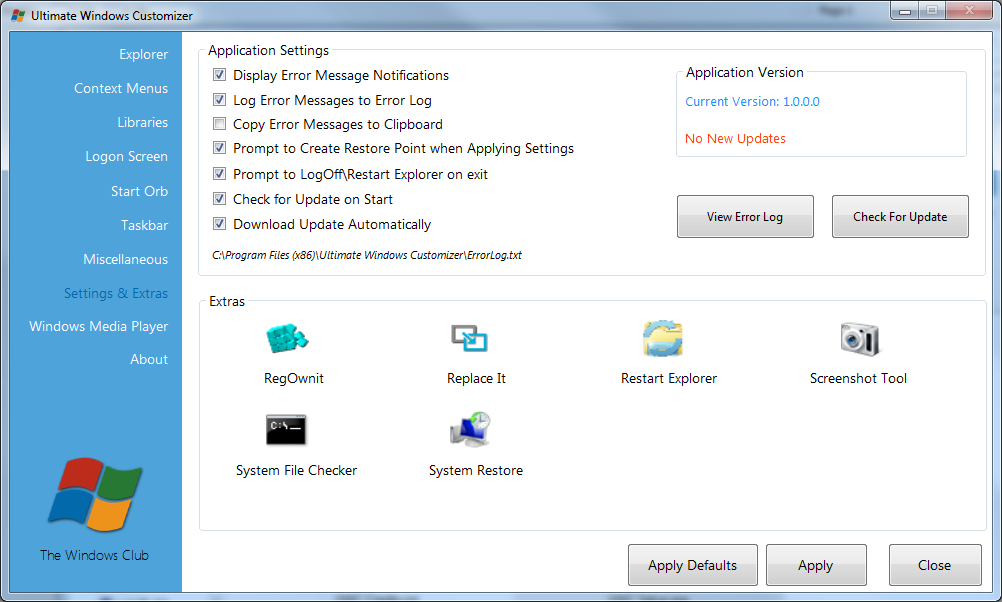The image size is (1002, 602).
Task: Click the No New Updates status text
Action: 736,139
